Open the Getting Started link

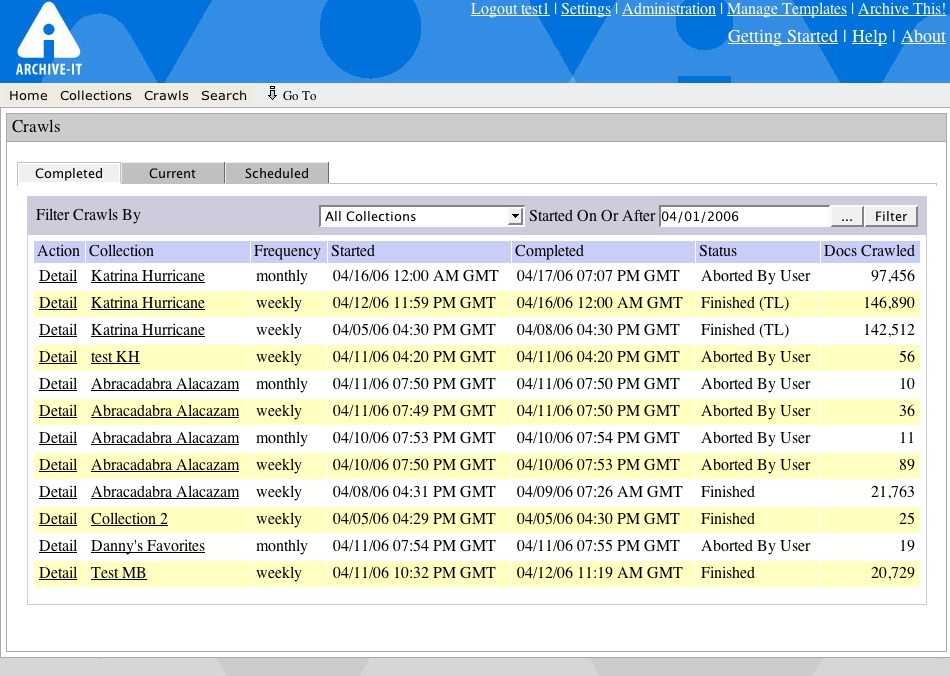coord(782,36)
